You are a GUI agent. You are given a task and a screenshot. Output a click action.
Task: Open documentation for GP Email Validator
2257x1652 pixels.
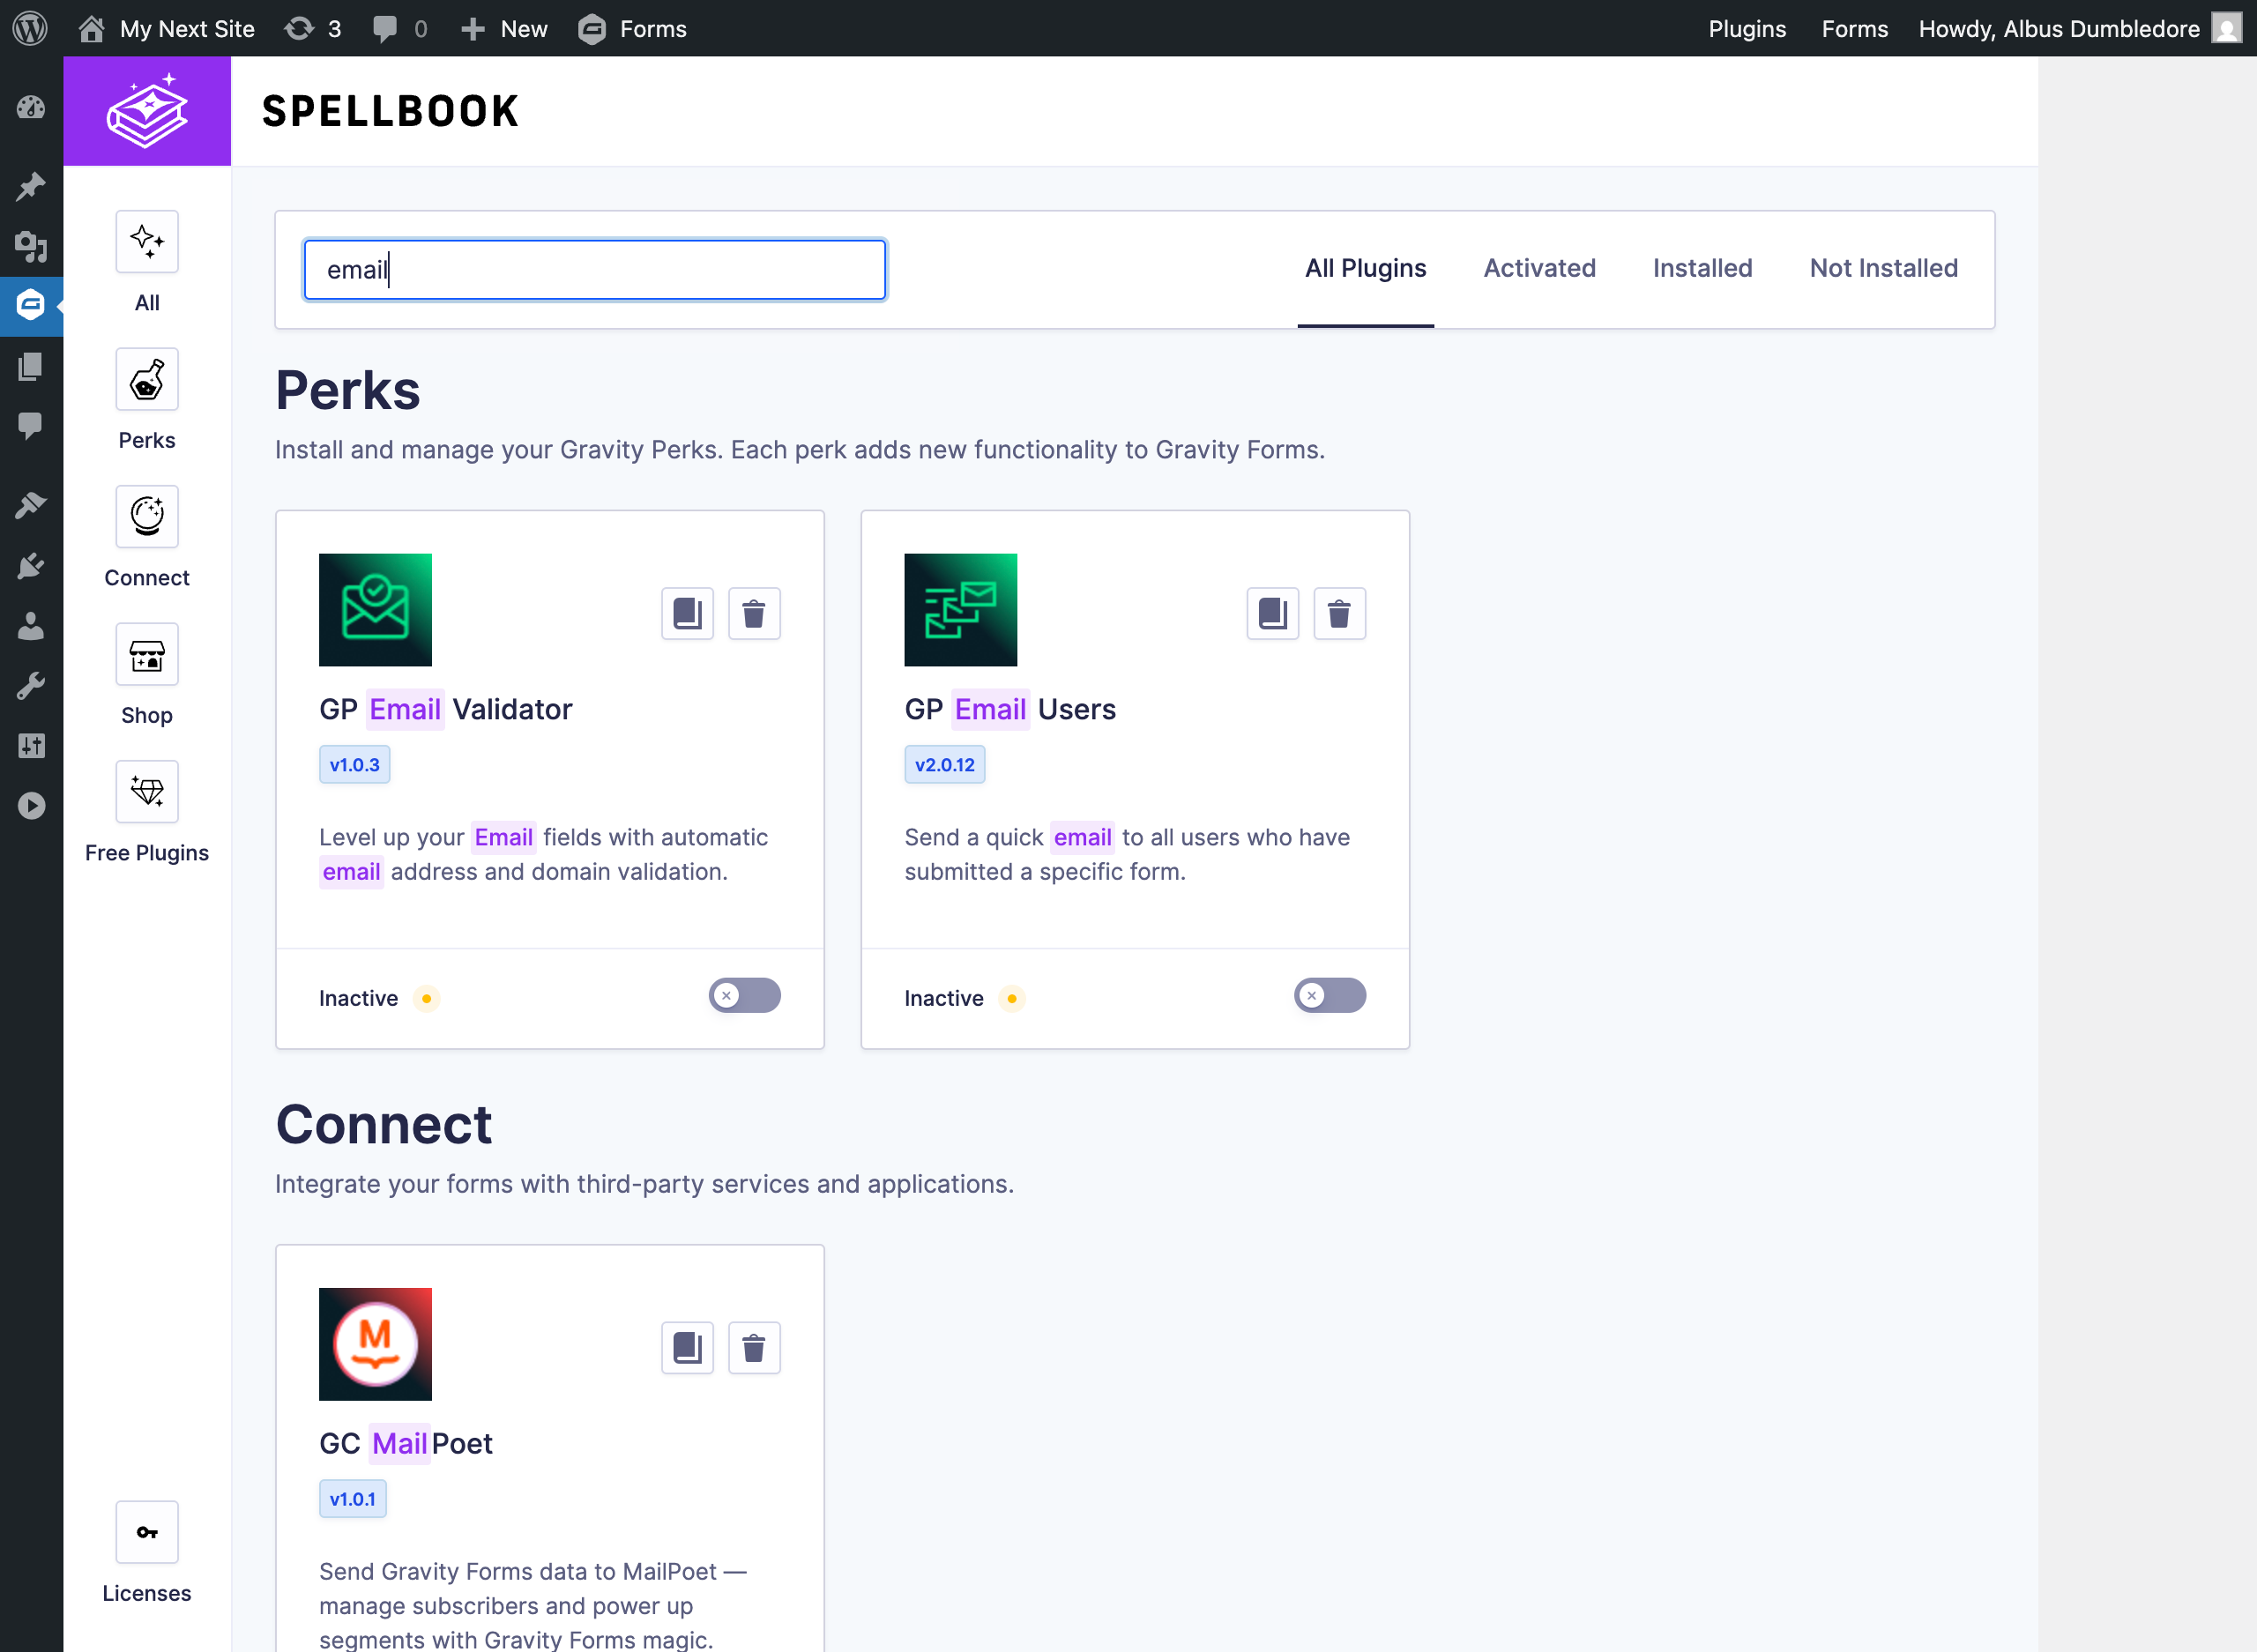pyautogui.click(x=687, y=613)
